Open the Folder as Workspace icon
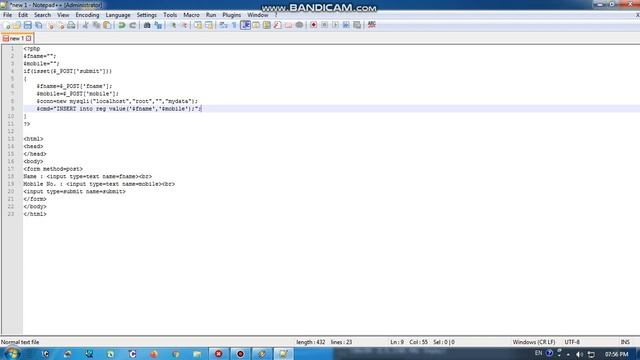Image resolution: width=640 pixels, height=360 pixels. (x=289, y=25)
